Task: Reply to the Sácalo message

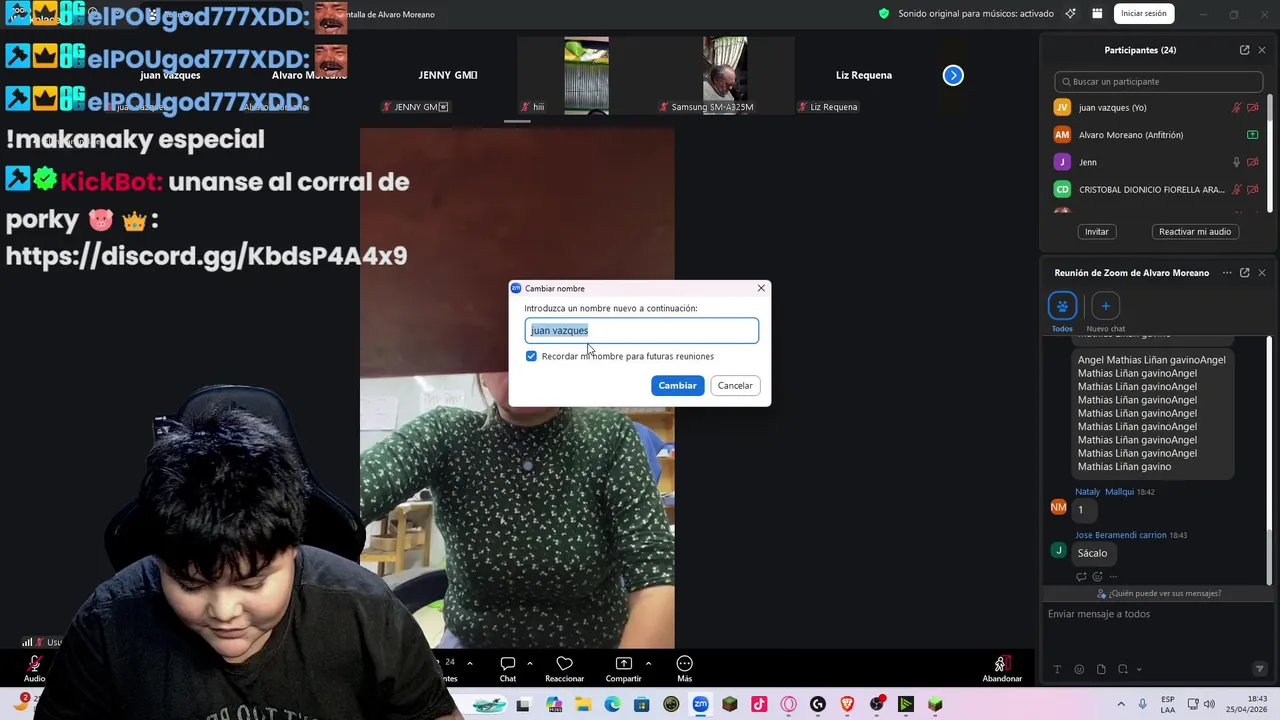Action: pos(1081,577)
